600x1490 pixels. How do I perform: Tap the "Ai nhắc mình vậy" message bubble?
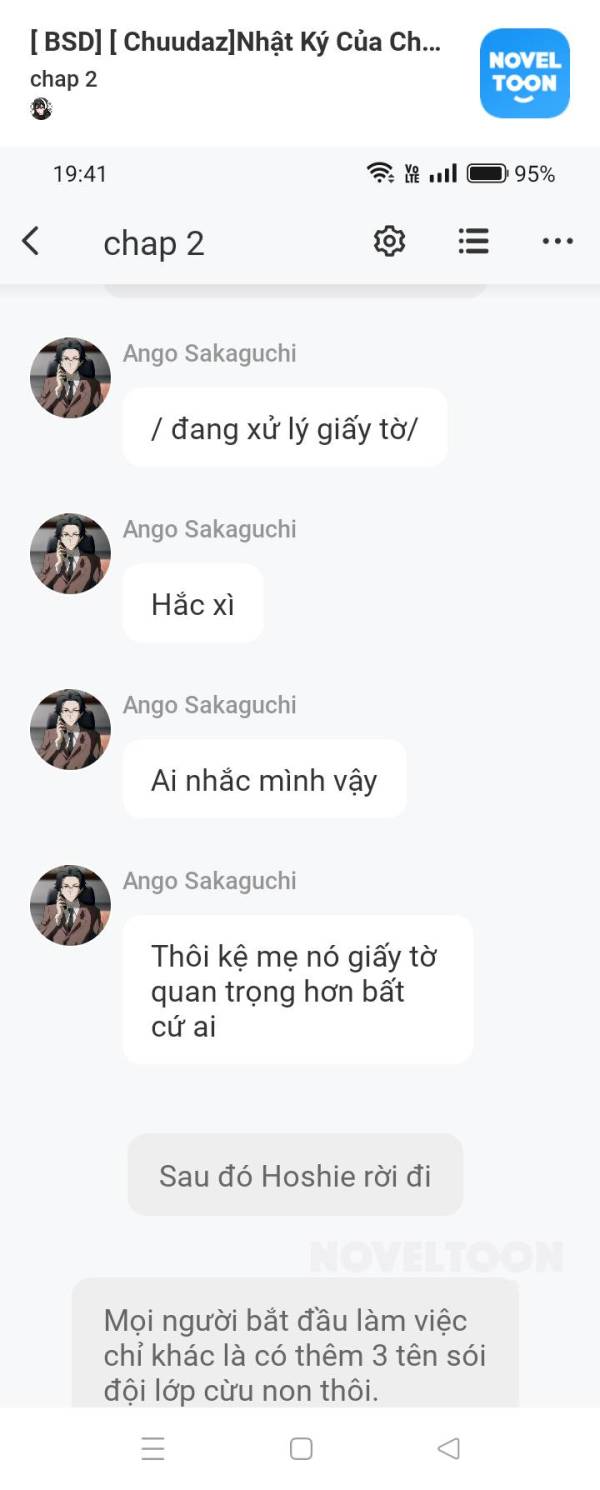click(264, 780)
